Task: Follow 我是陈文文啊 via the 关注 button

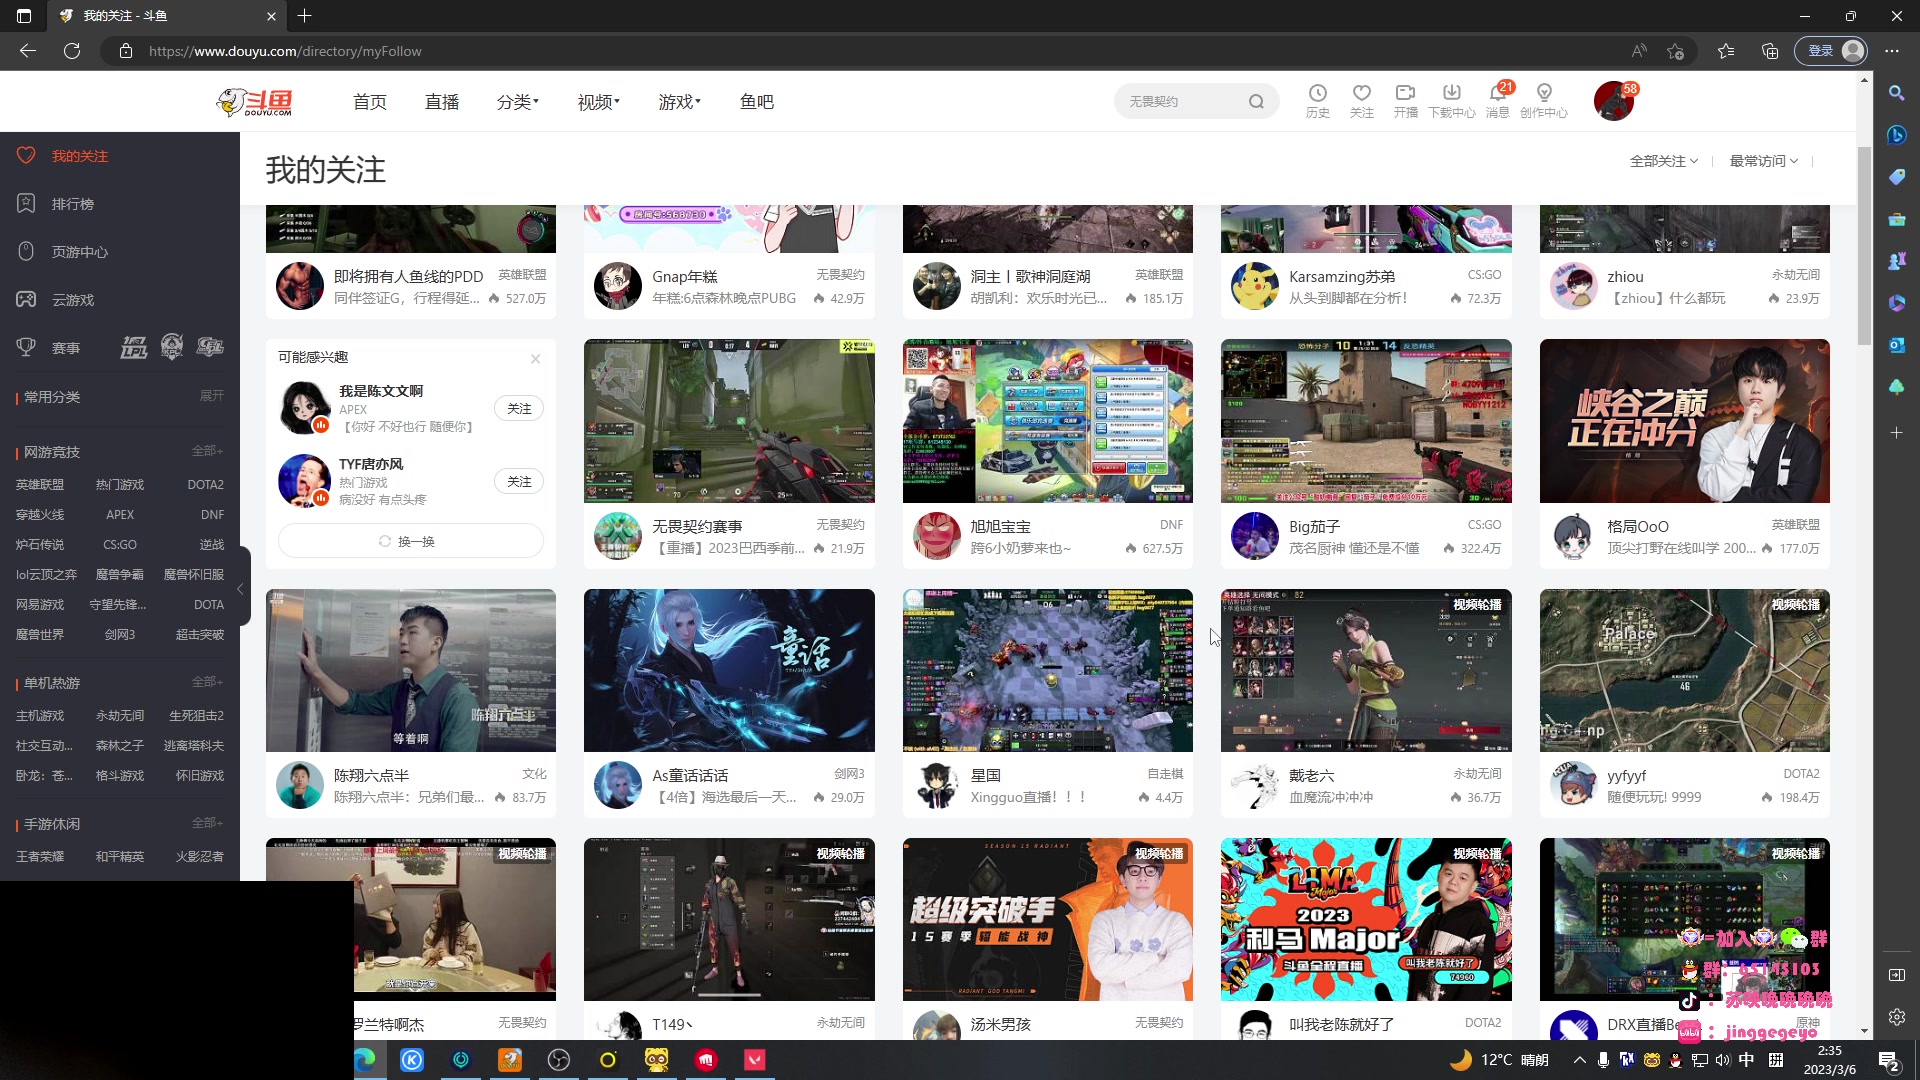Action: [x=518, y=409]
